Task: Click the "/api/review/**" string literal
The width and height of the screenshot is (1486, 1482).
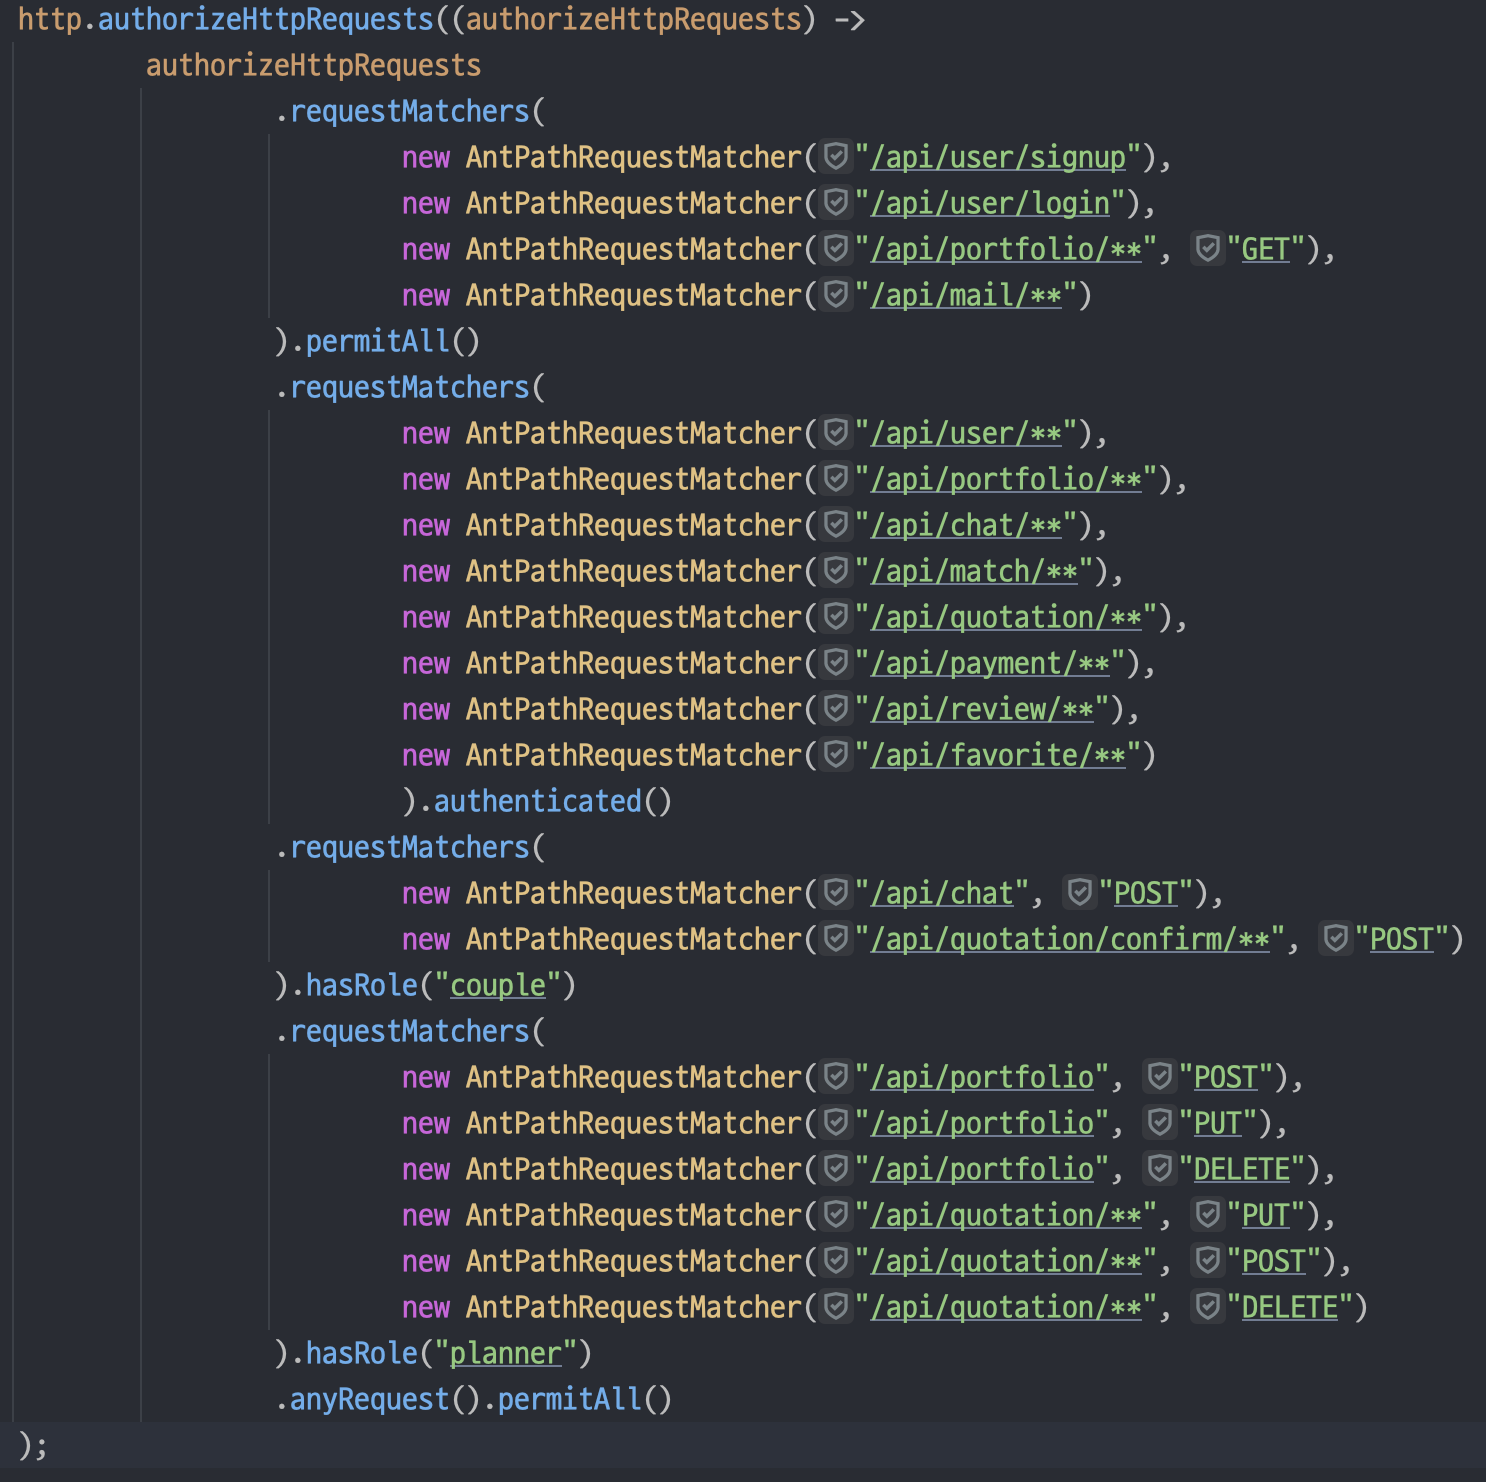Action: coord(982,709)
